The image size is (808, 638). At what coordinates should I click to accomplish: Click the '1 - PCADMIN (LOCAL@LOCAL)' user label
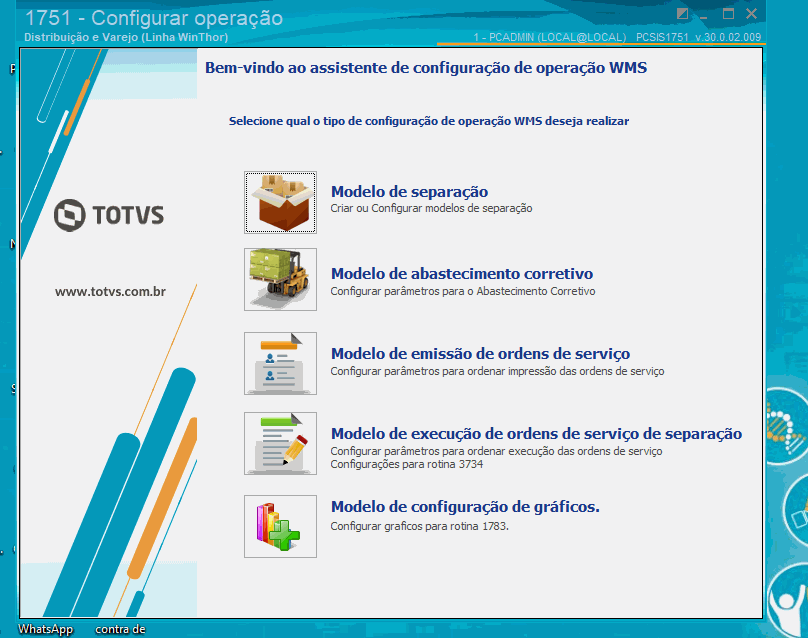[550, 37]
